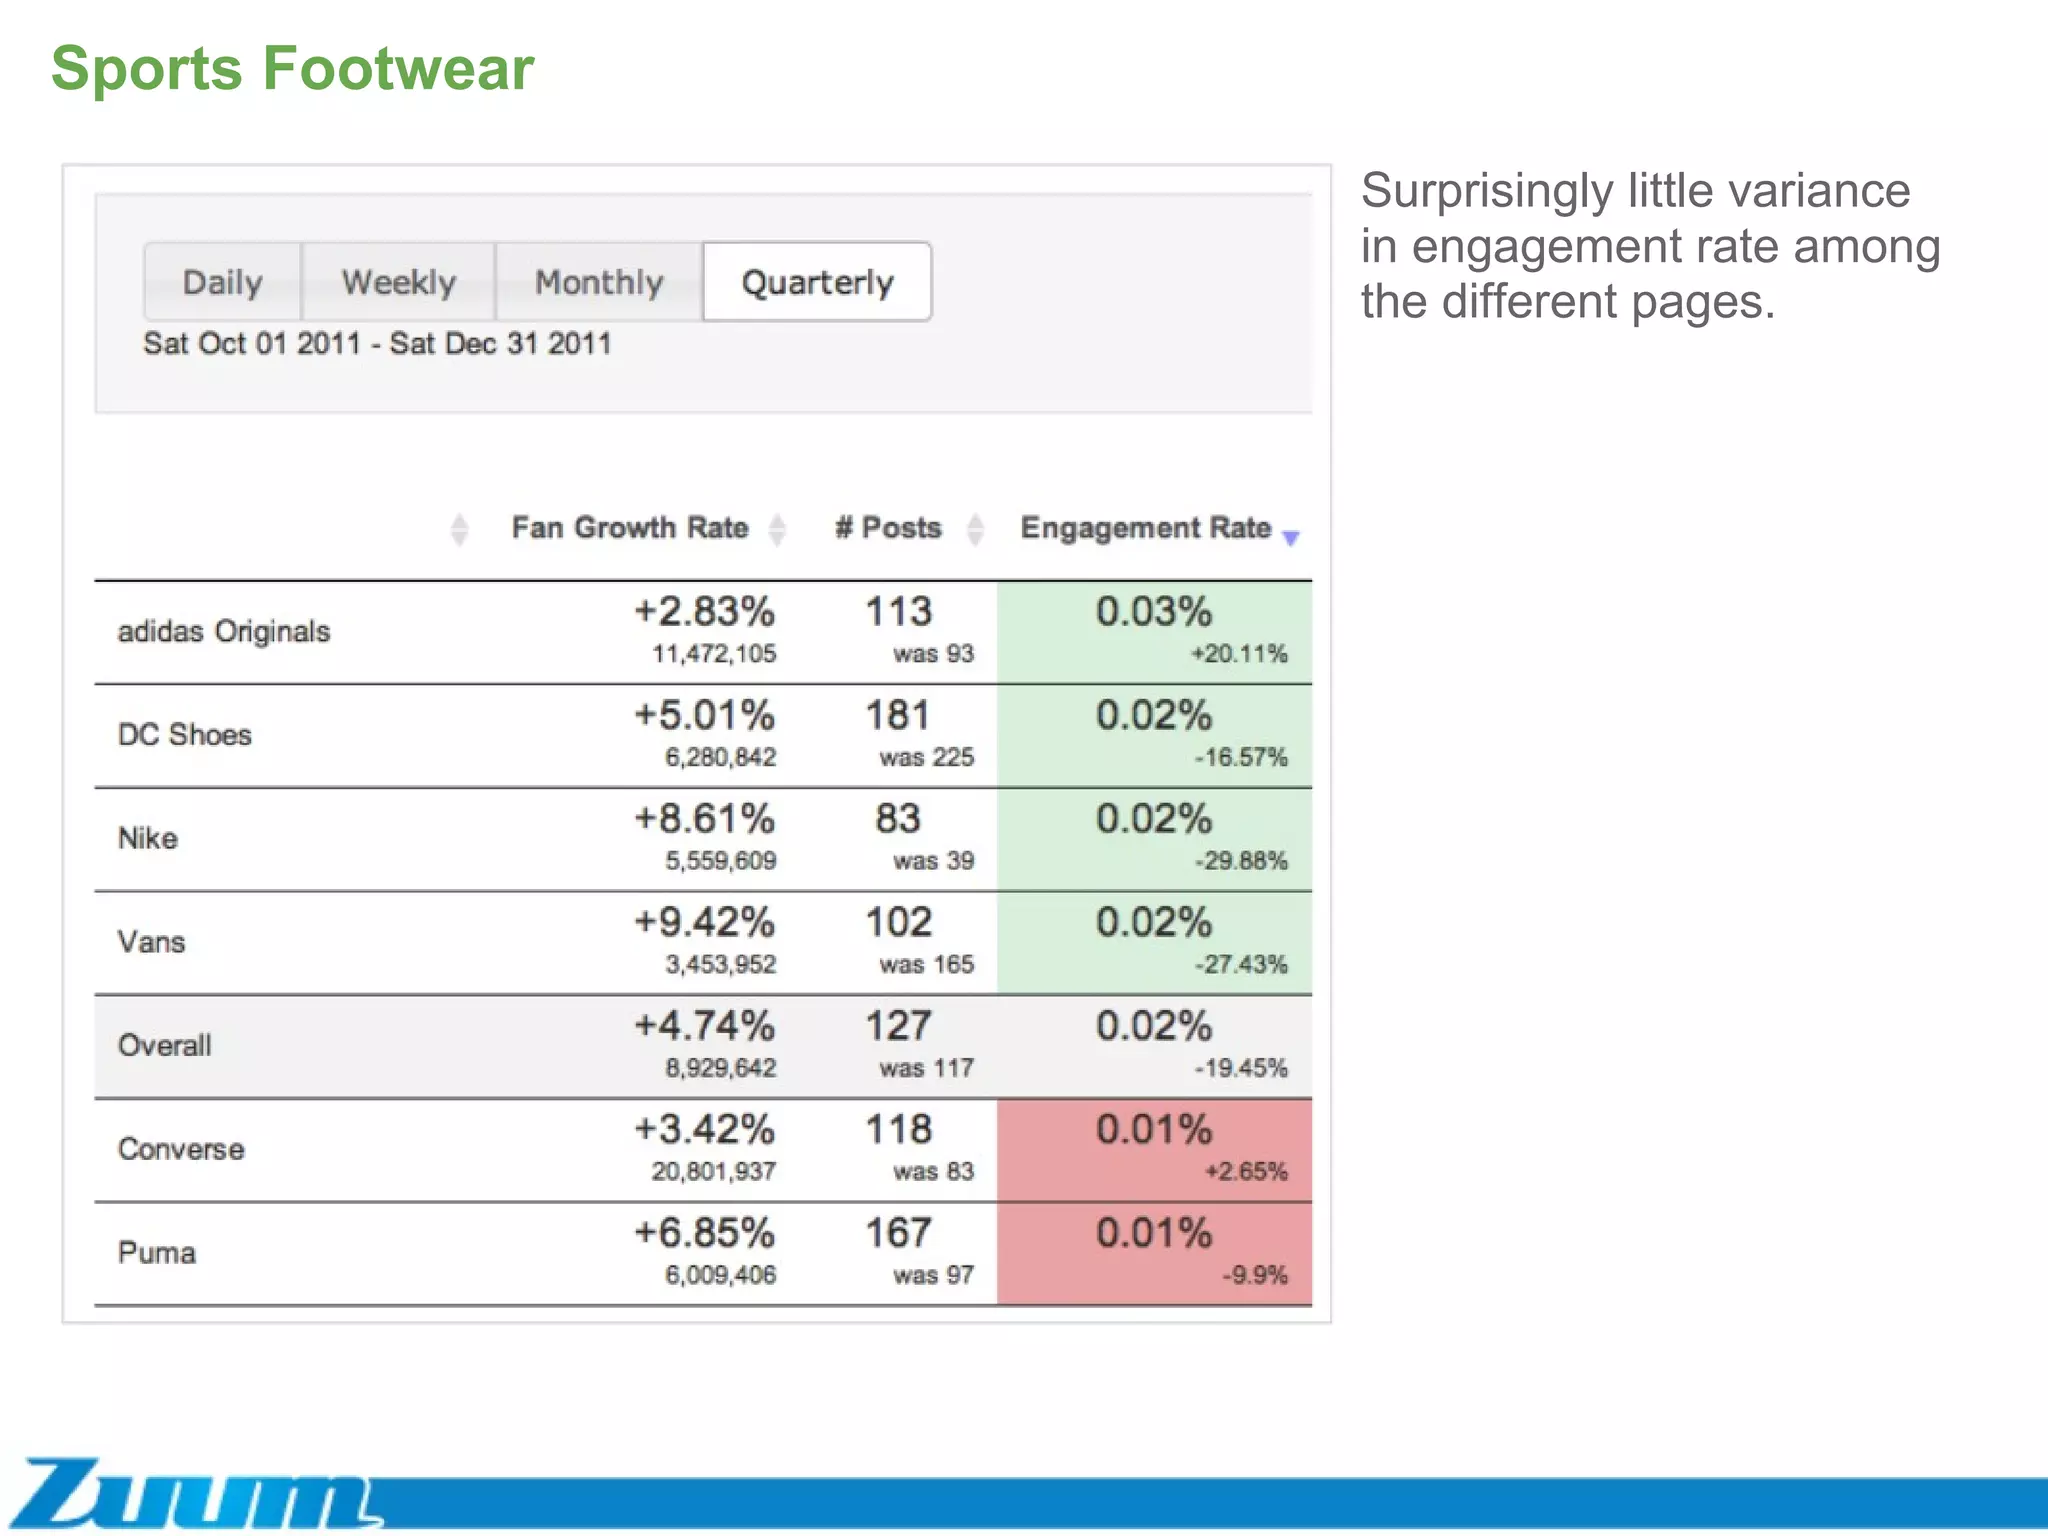Select the Quarterly tab
2048x1536 pixels.
click(818, 282)
